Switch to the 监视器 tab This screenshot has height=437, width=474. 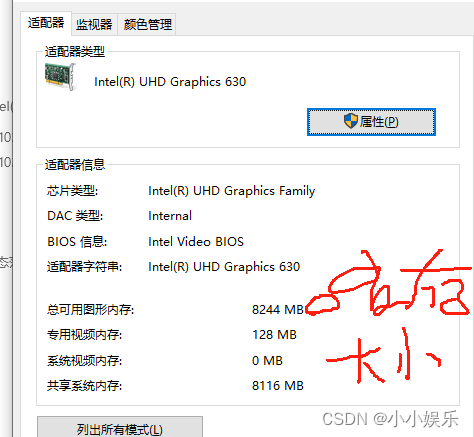pos(94,24)
